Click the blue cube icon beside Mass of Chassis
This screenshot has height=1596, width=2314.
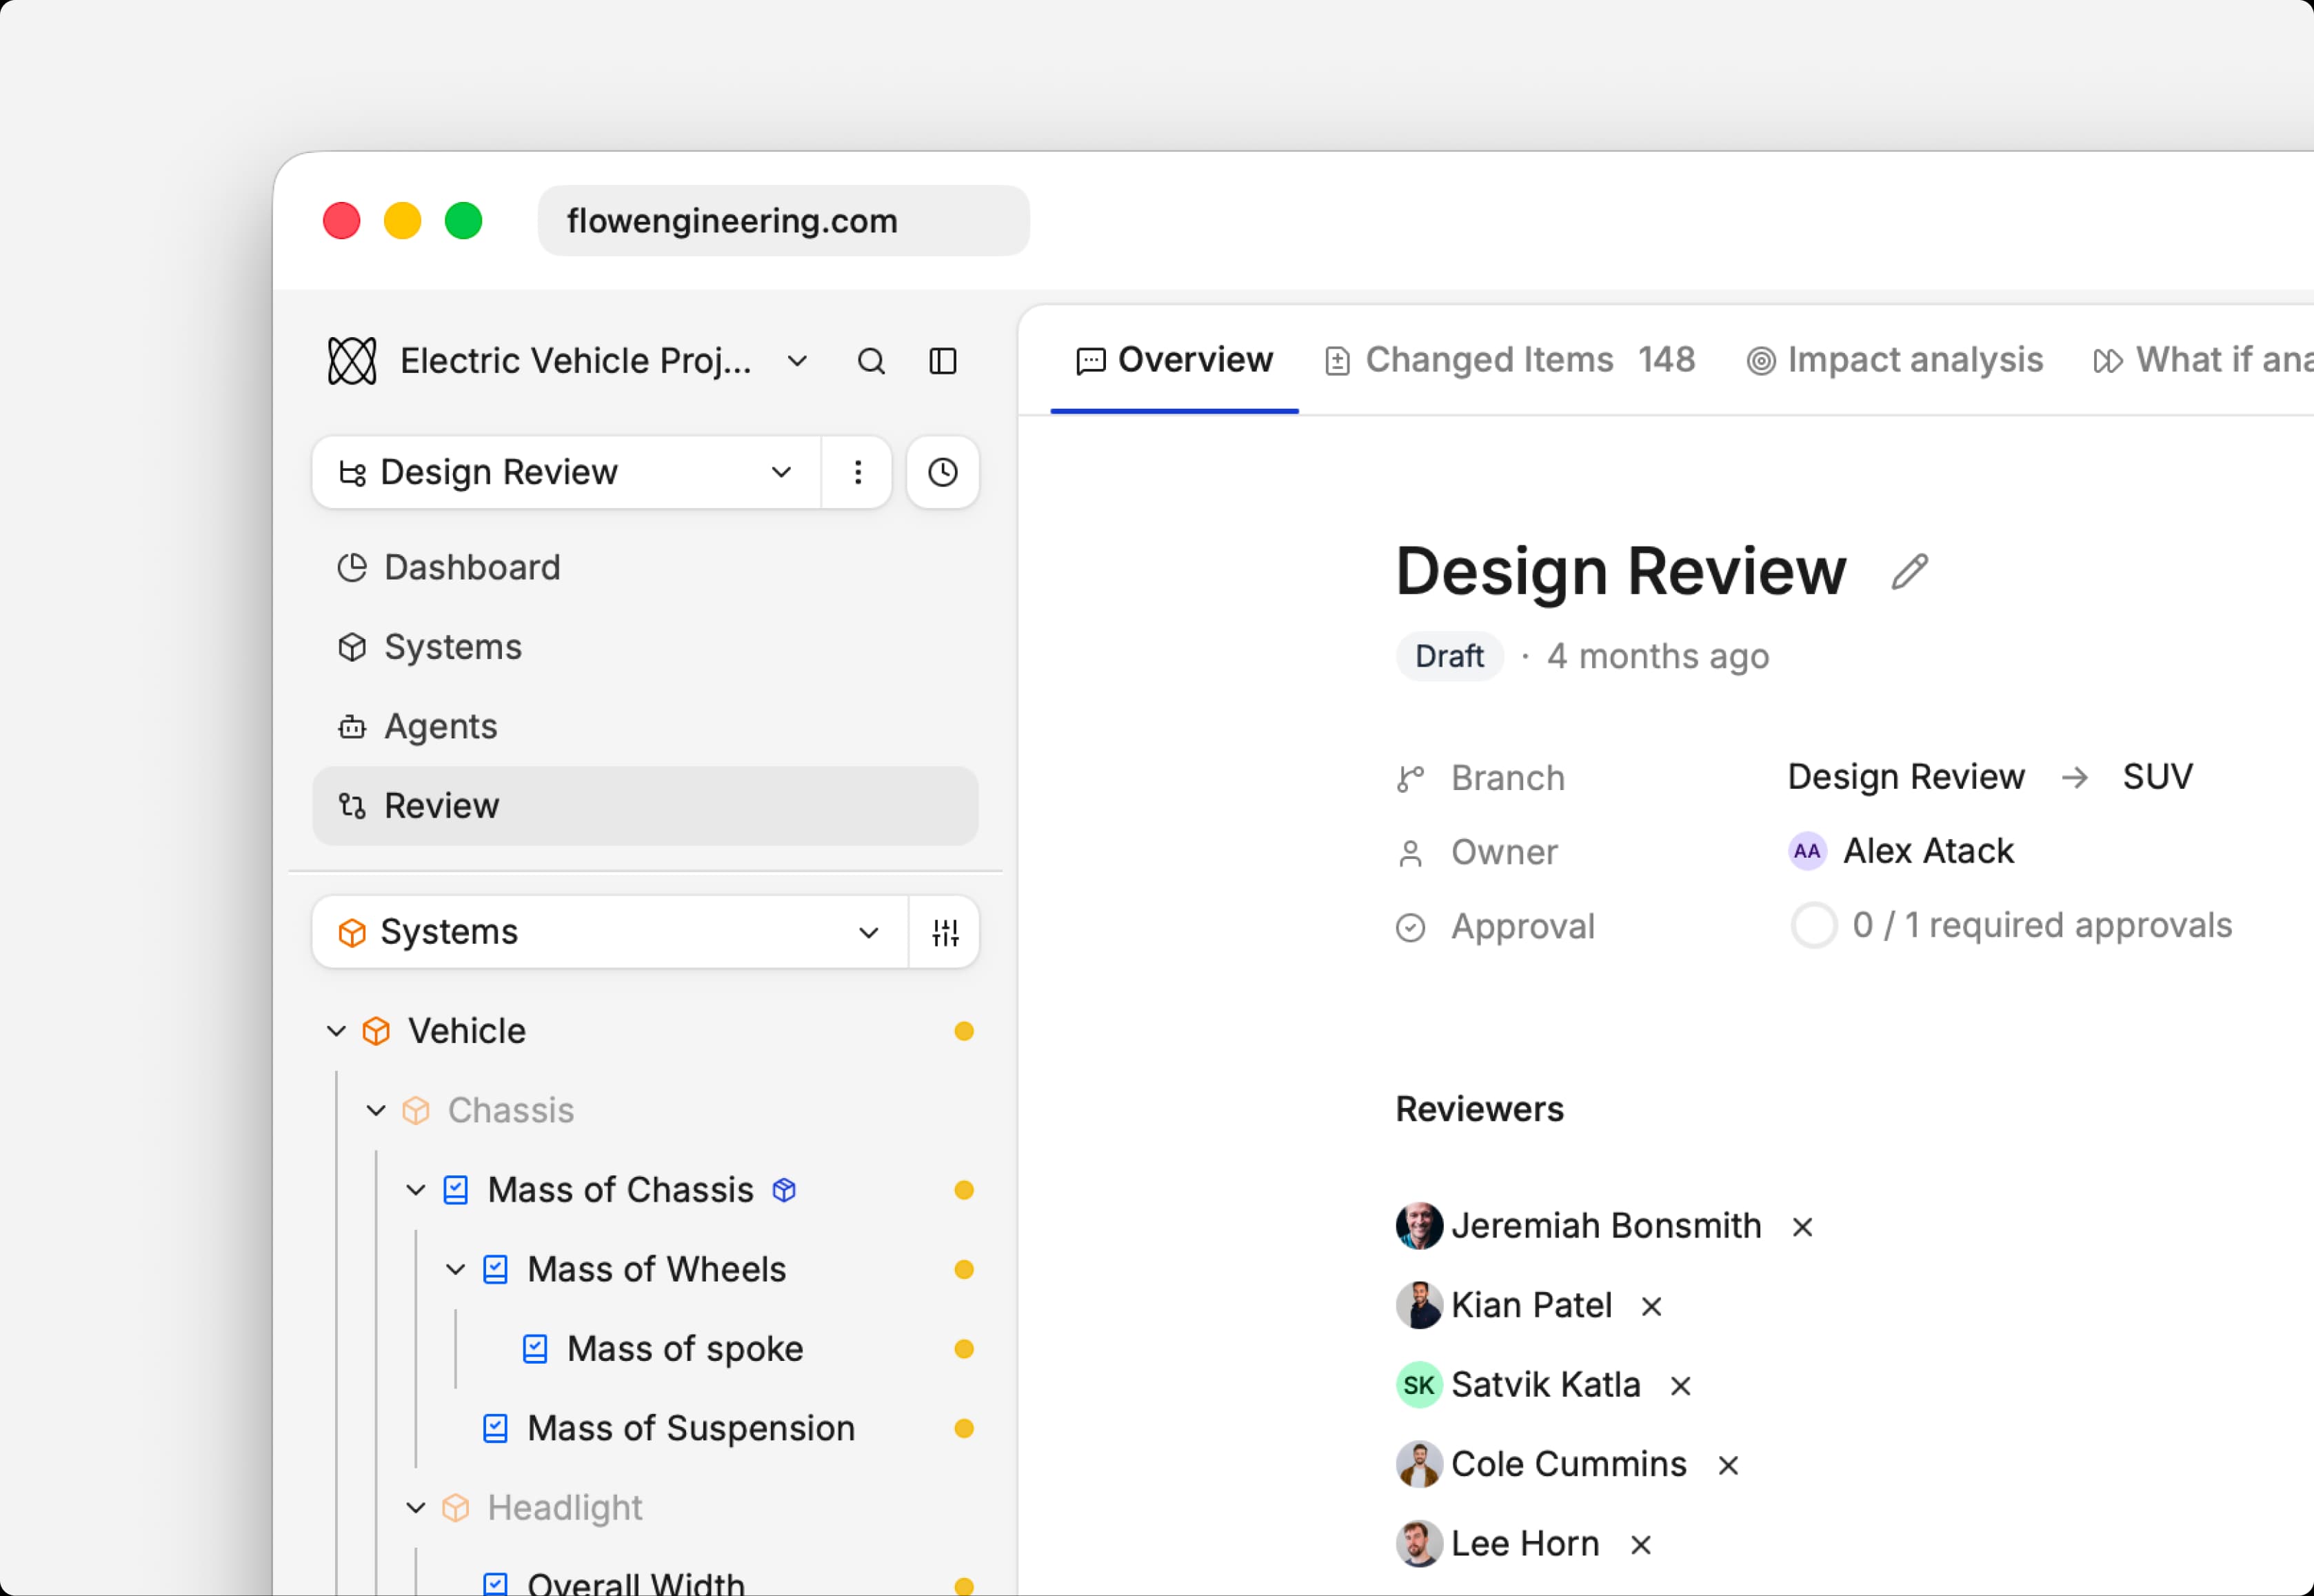click(x=784, y=1190)
